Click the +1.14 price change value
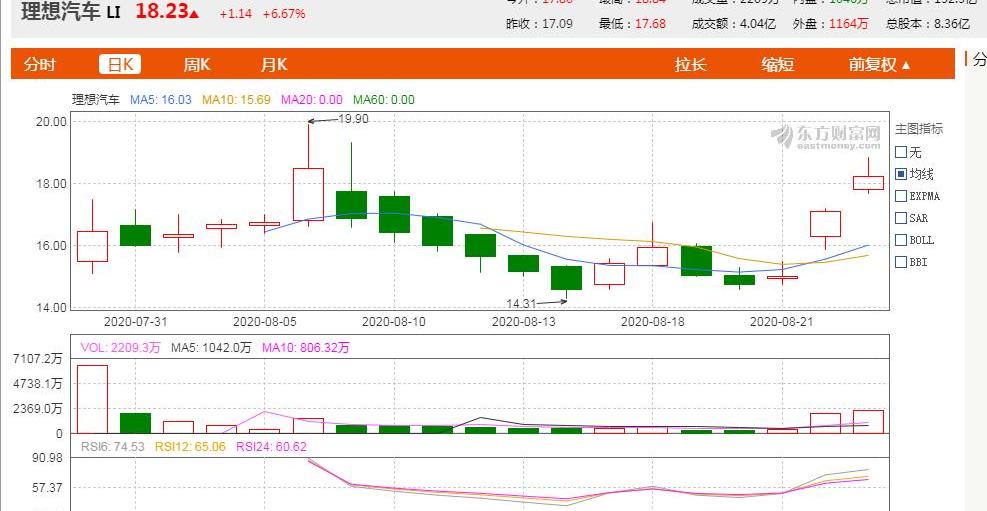This screenshot has width=987, height=511. click(x=235, y=13)
